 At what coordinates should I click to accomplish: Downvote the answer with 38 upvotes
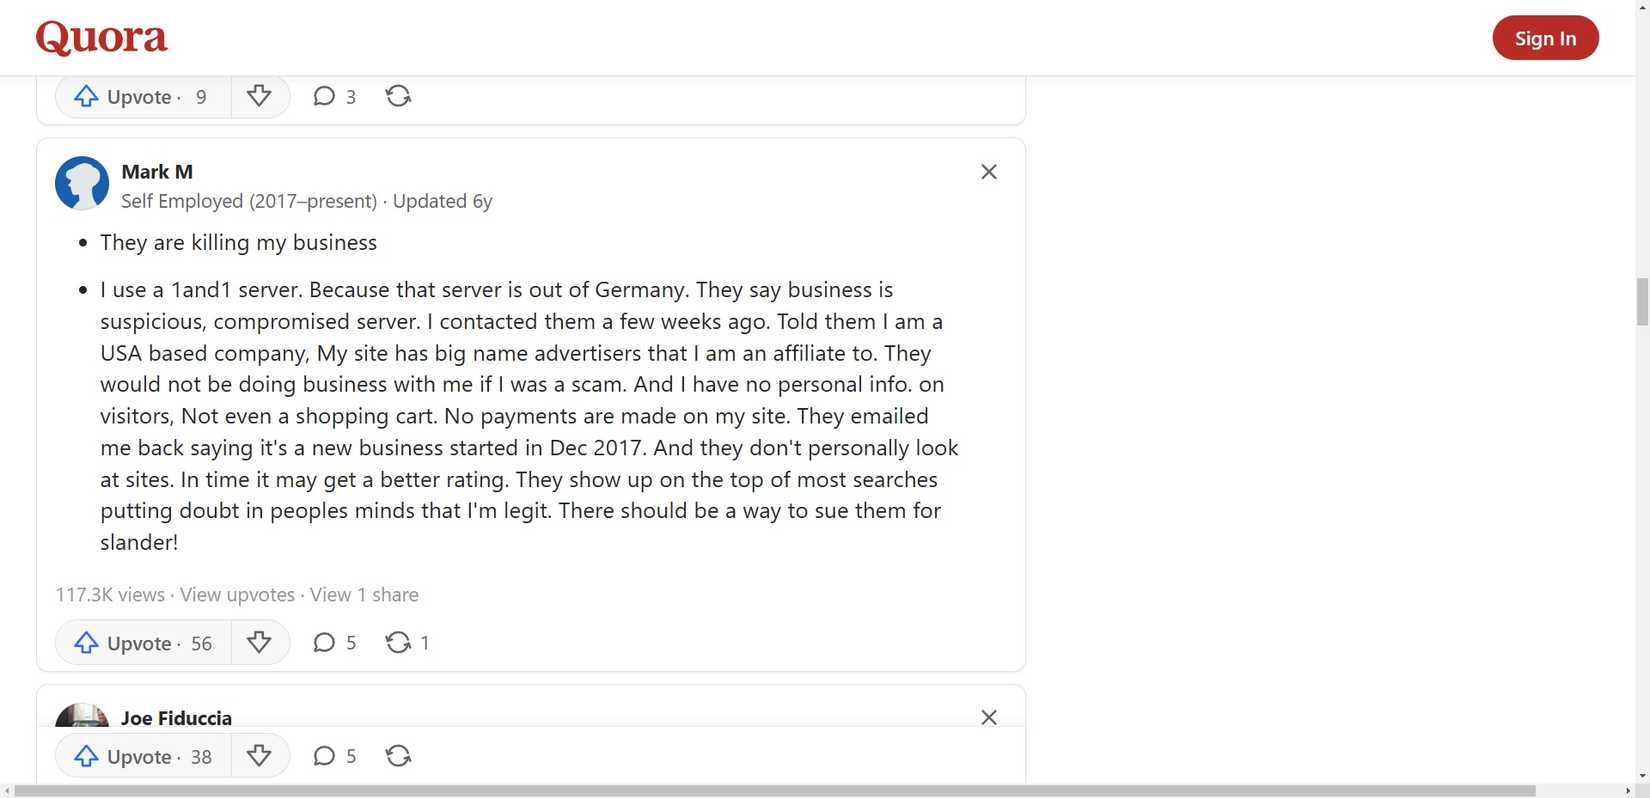tap(259, 756)
